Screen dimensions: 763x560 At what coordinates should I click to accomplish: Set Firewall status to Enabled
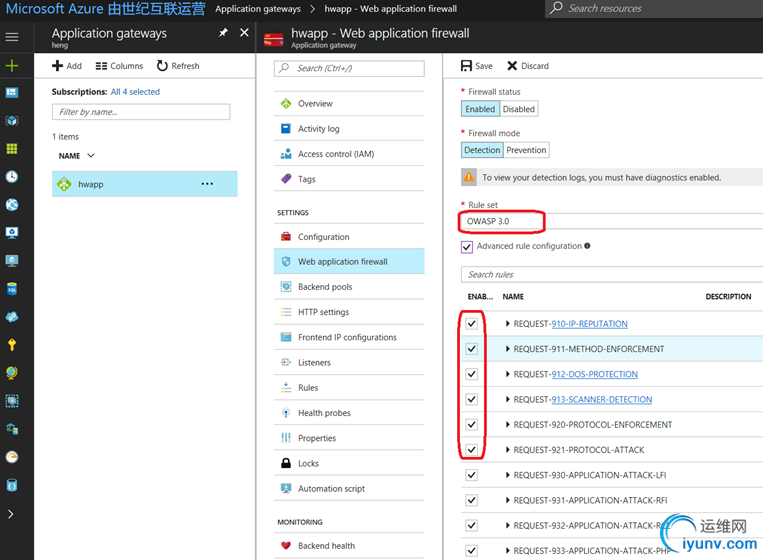(x=480, y=109)
